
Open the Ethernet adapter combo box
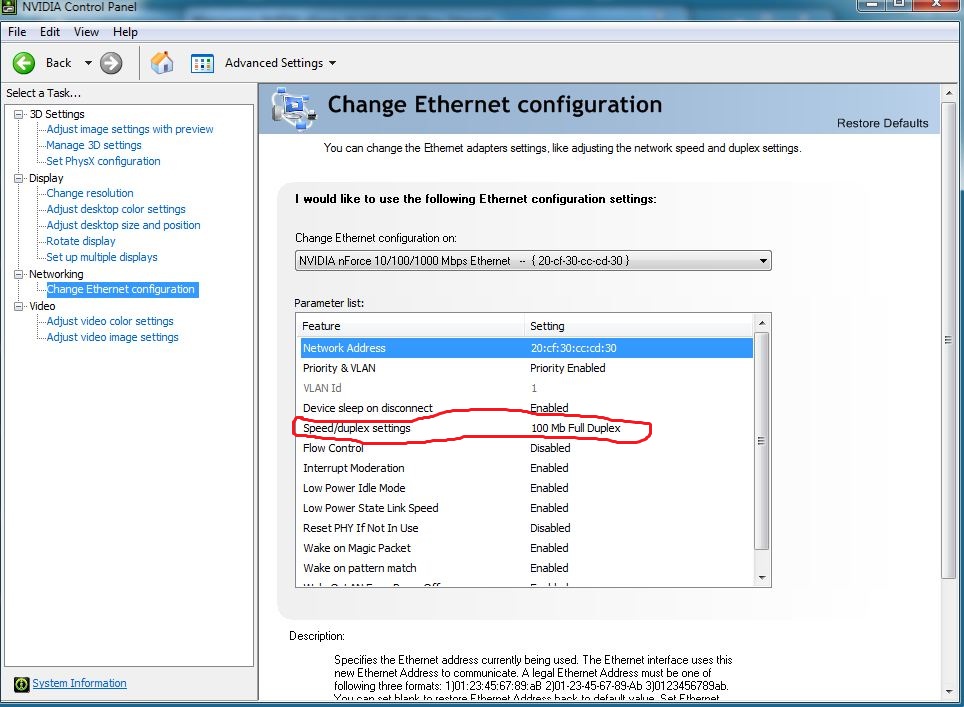[533, 261]
